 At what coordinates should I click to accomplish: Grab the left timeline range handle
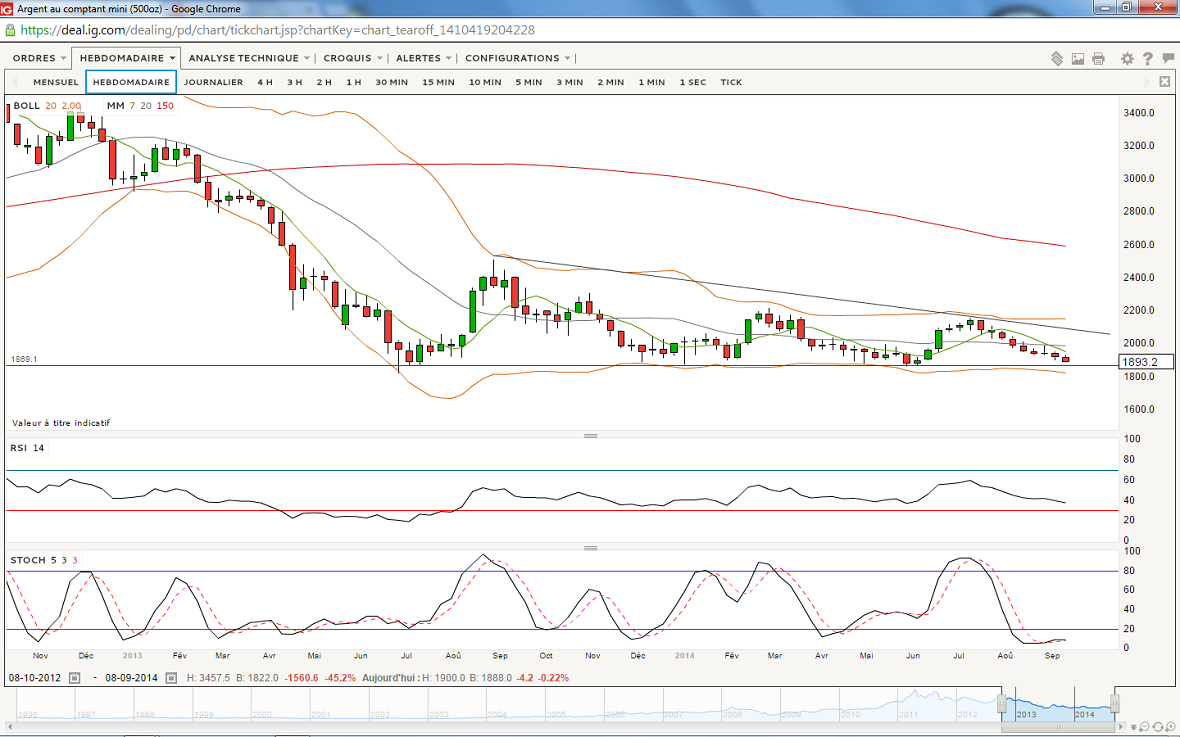tap(1002, 705)
